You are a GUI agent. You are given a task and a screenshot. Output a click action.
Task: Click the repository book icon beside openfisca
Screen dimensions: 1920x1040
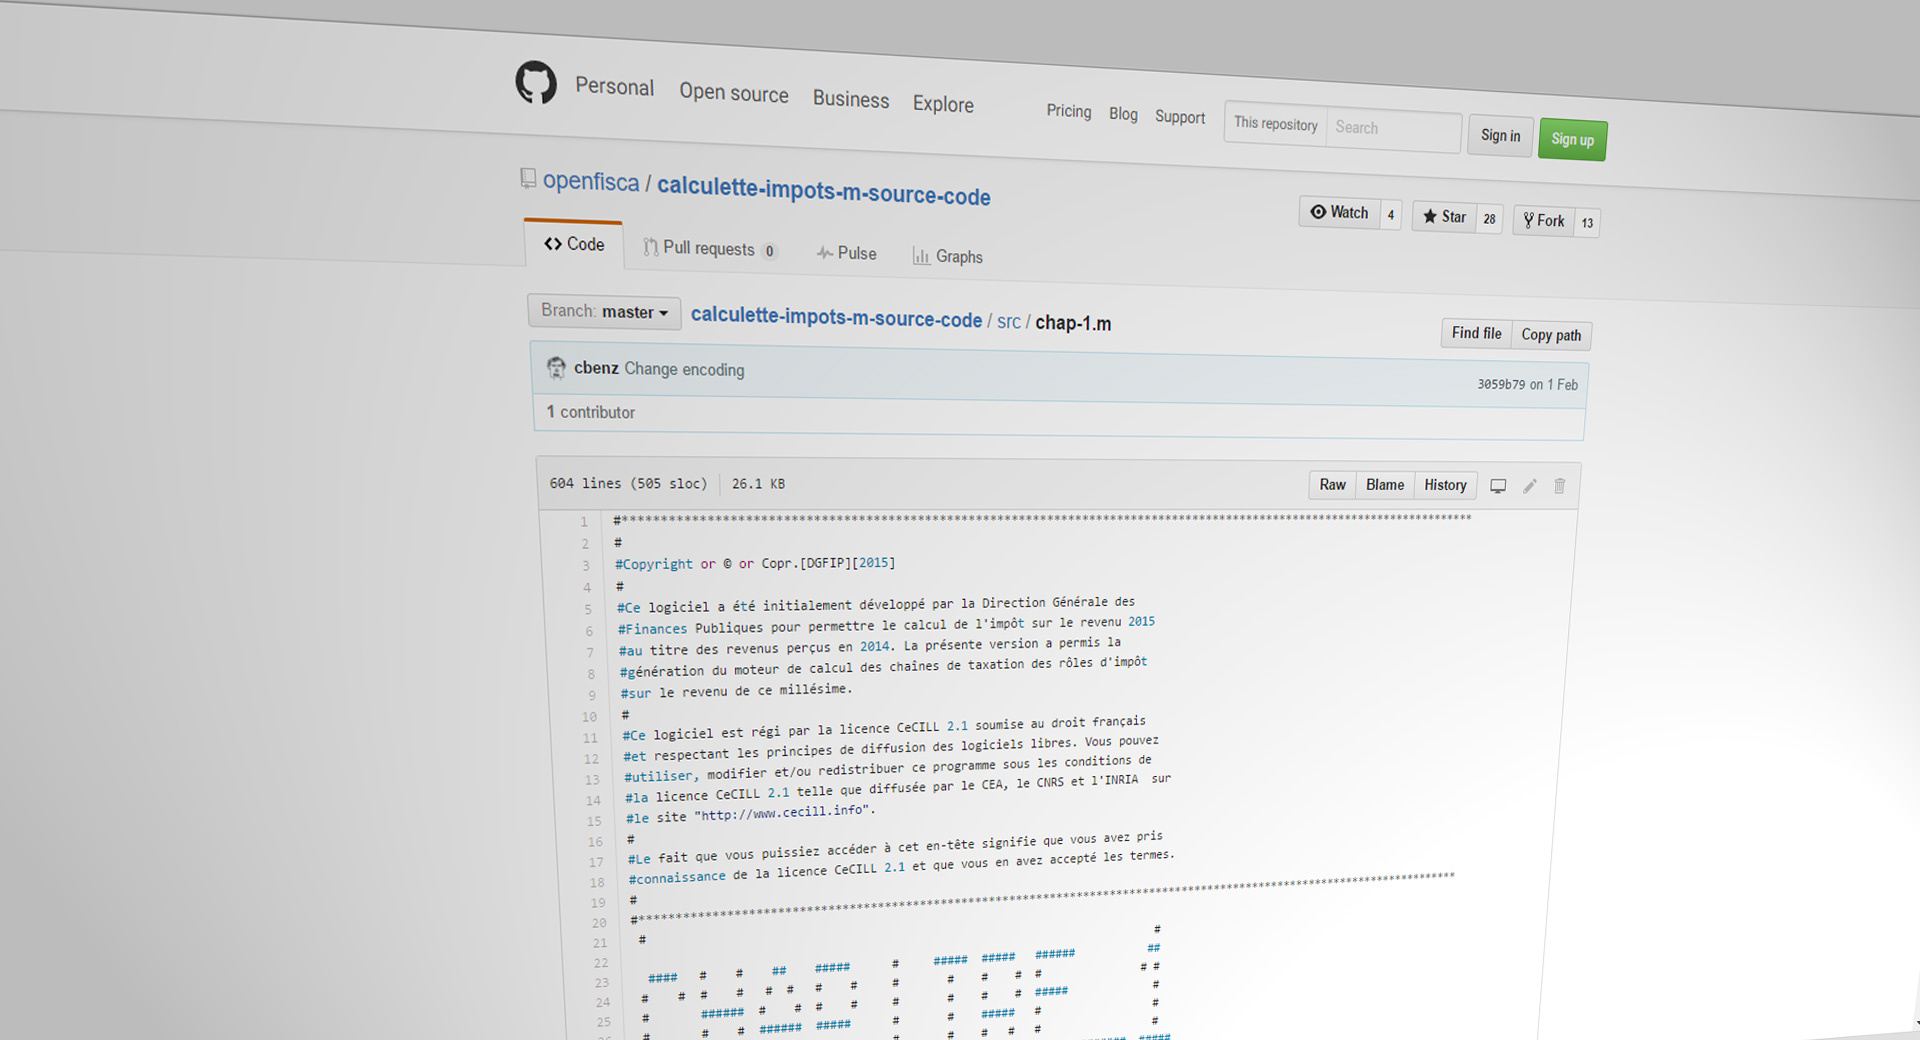coord(528,178)
